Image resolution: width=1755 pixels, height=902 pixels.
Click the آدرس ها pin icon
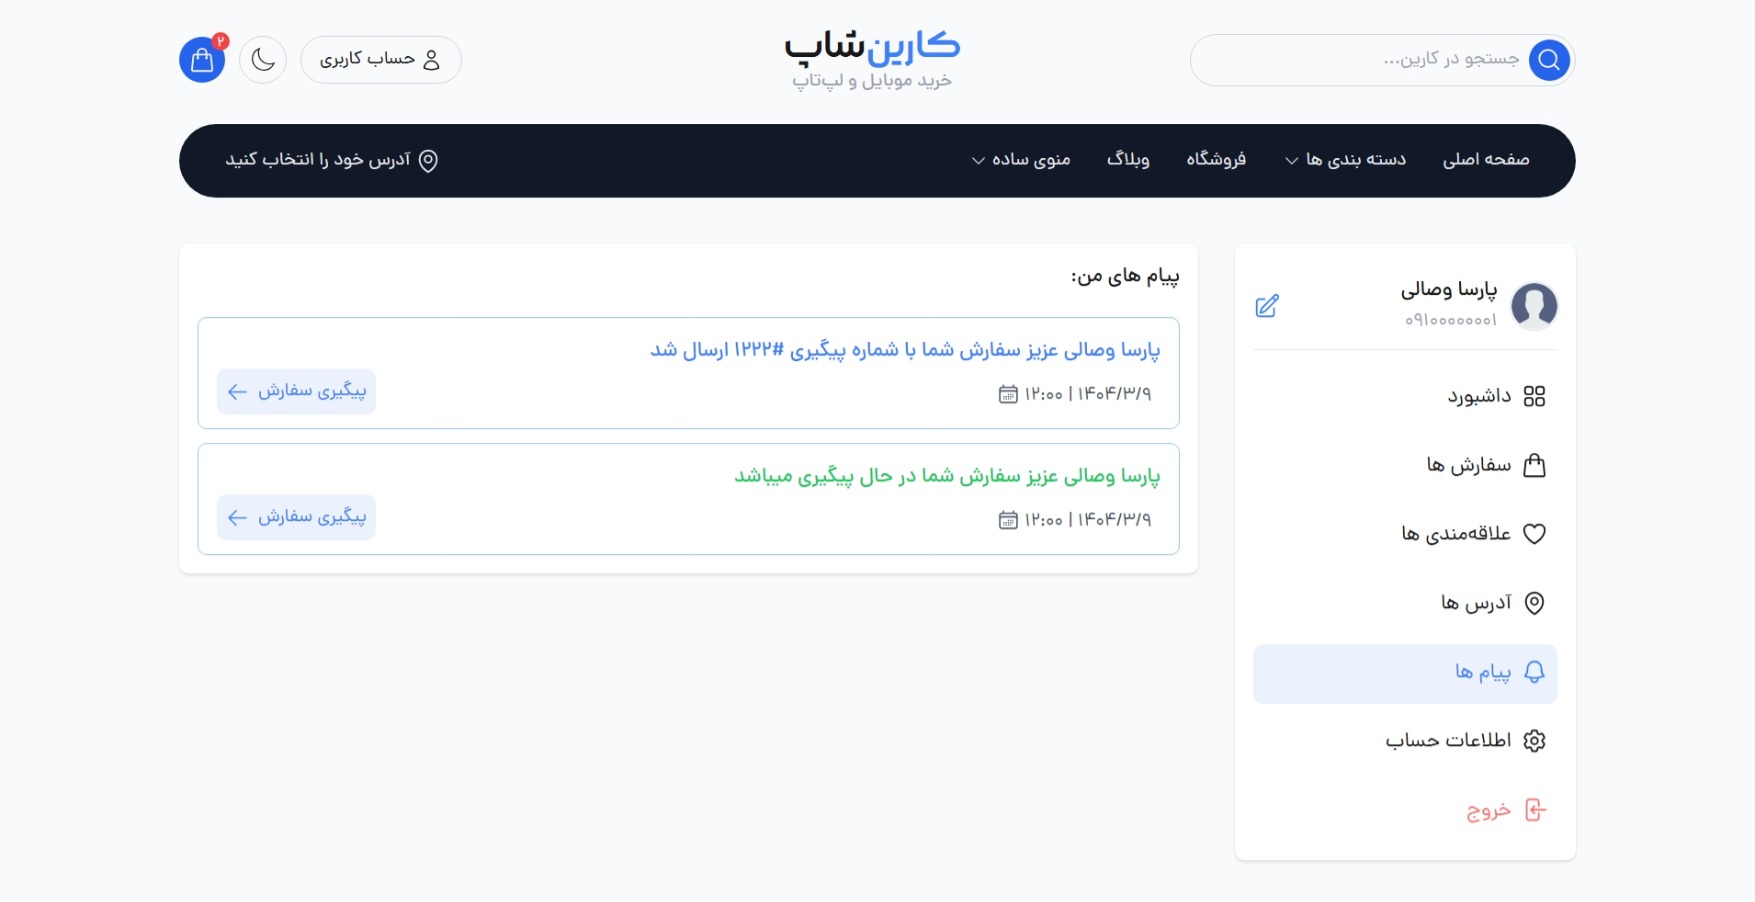click(1534, 603)
